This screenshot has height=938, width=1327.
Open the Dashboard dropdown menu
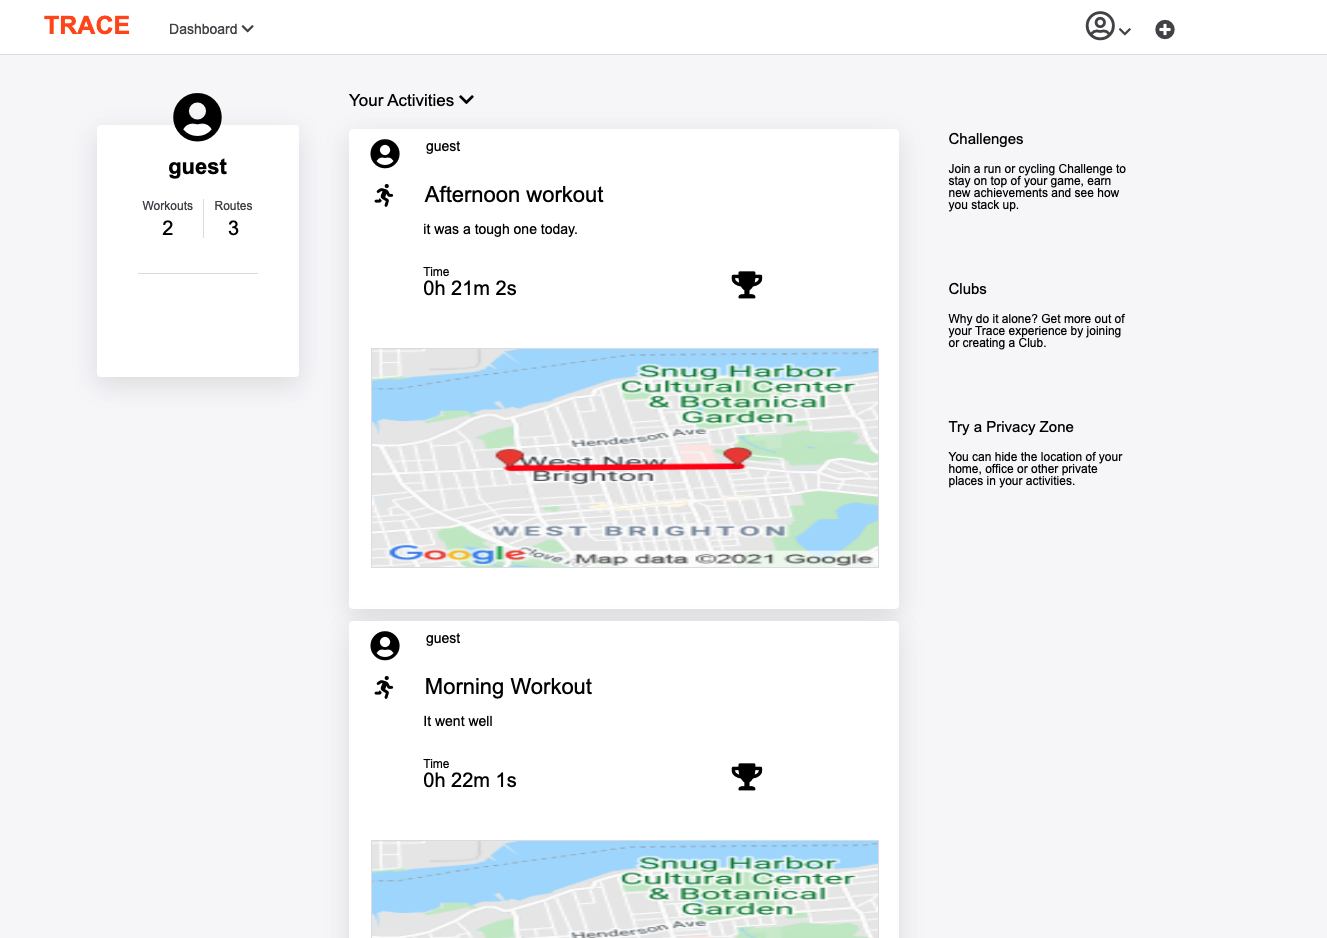coord(211,29)
